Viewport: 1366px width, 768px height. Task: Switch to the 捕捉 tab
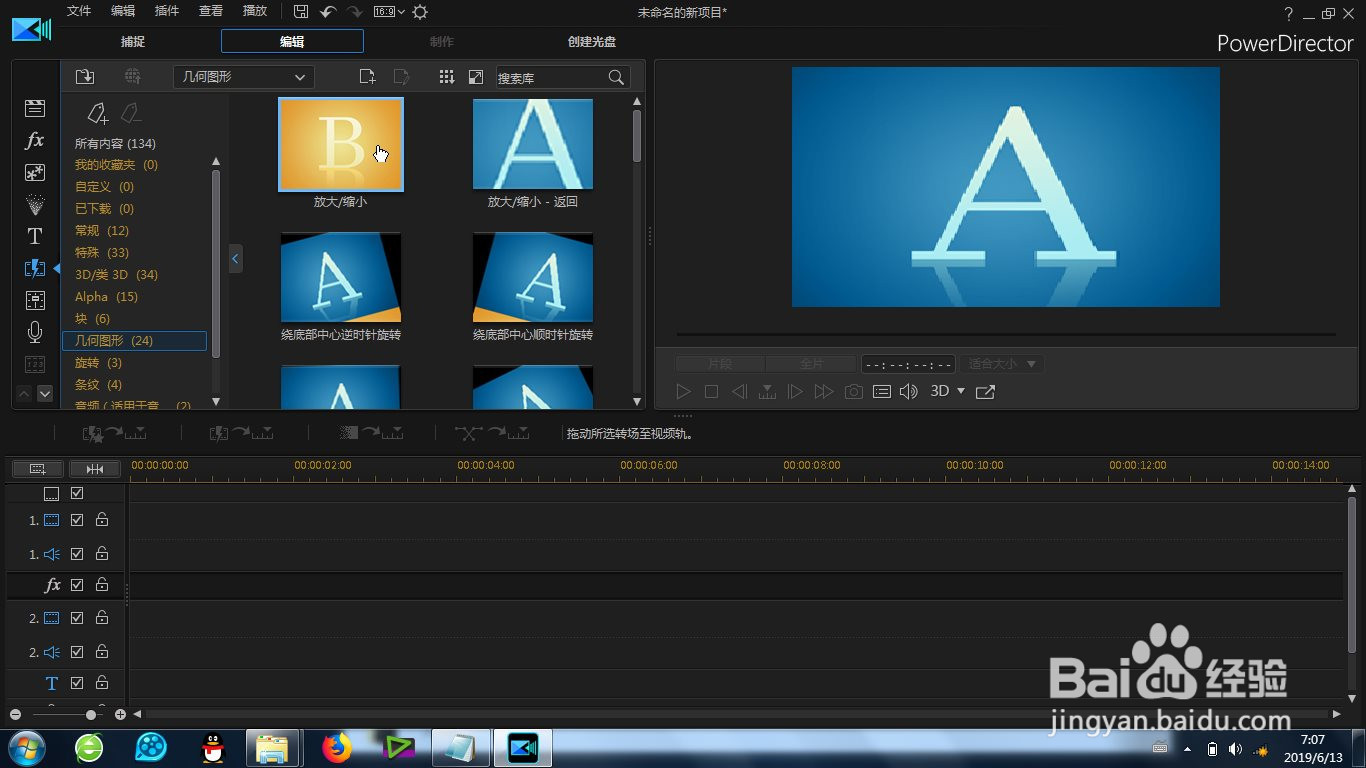pos(133,42)
